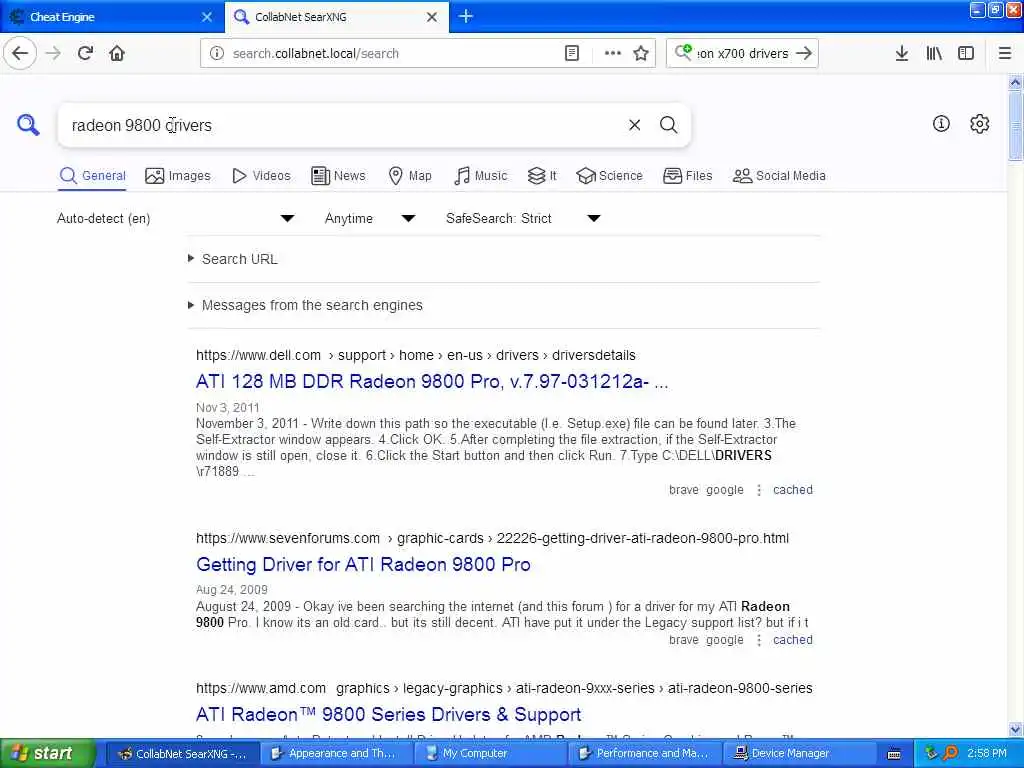Viewport: 1024px width, 768px height.
Task: Toggle the browser sidebar
Action: 966,53
